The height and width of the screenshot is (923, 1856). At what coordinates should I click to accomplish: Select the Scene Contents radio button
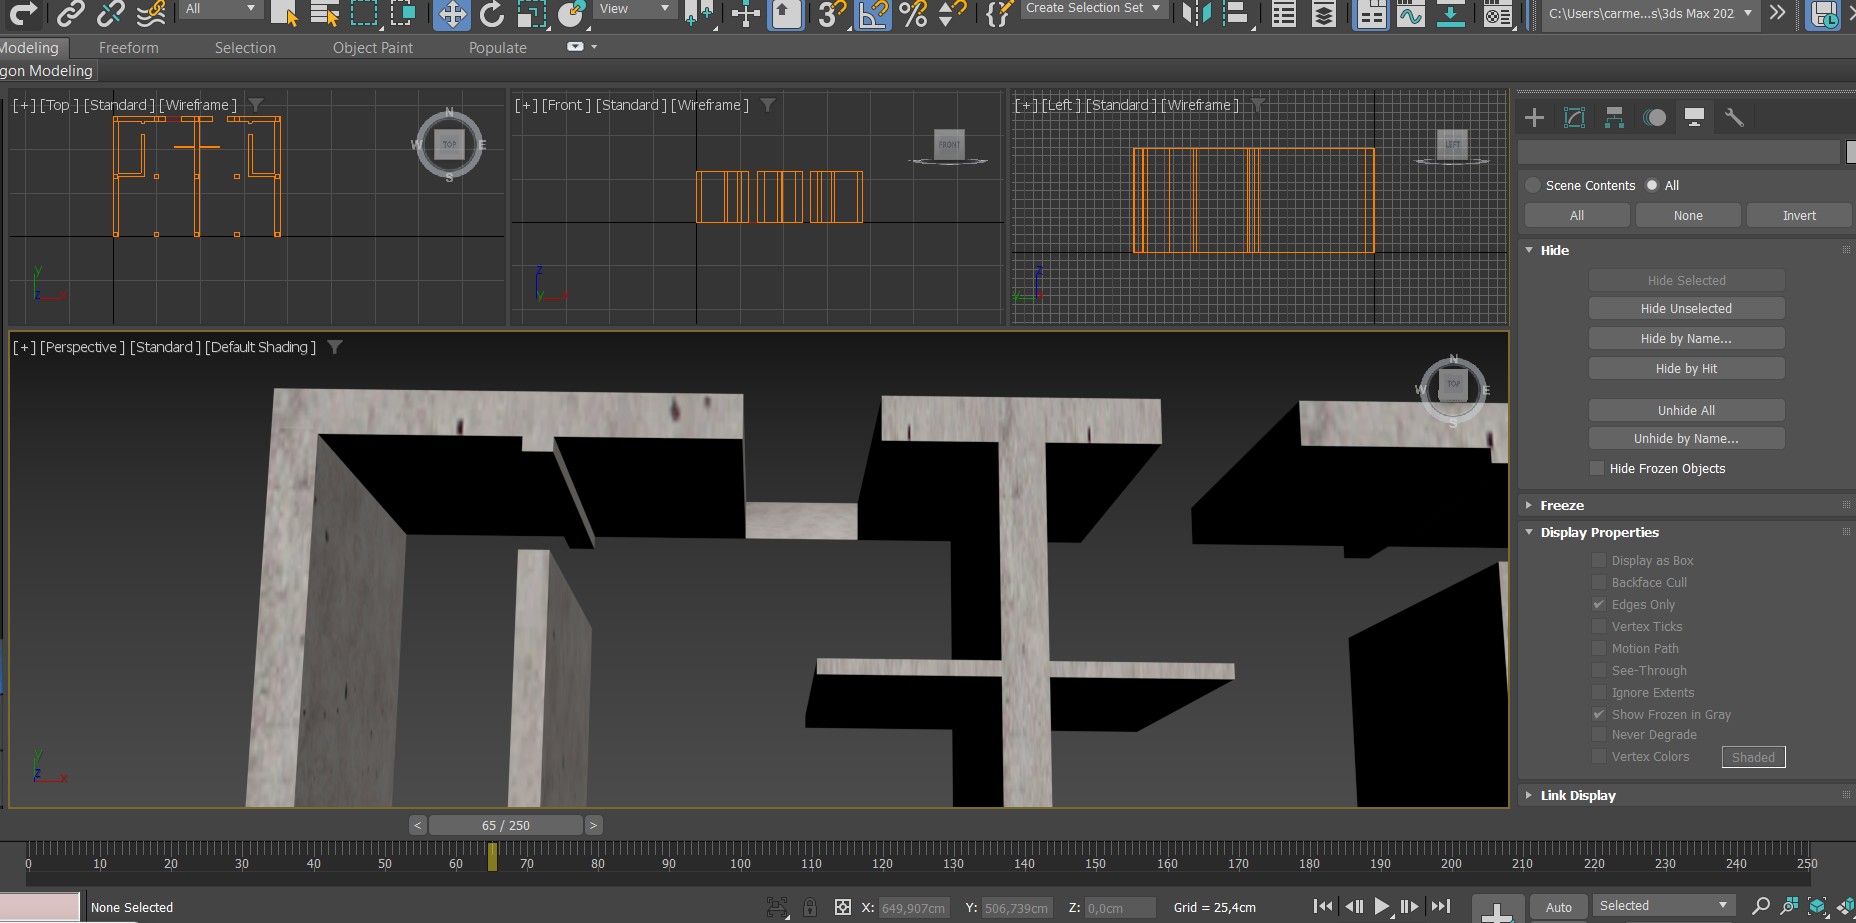(x=1533, y=185)
